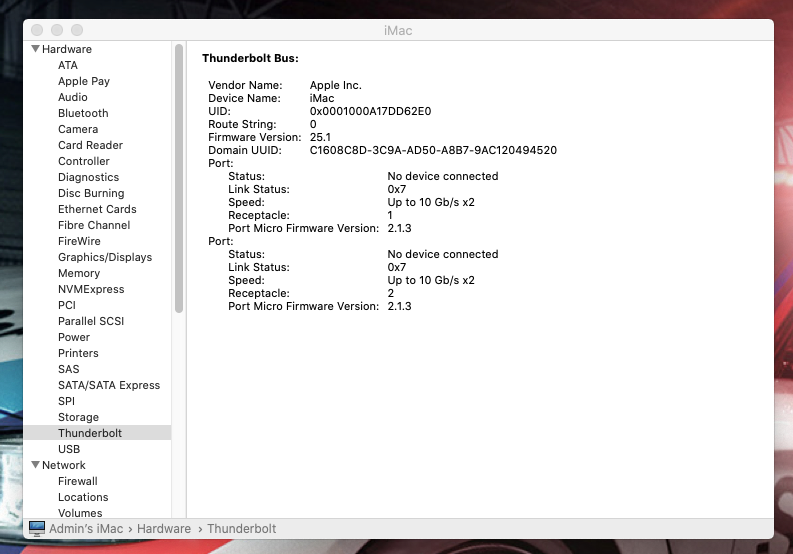The image size is (793, 554).
Task: Select Power in the sidebar
Action: [x=74, y=337]
